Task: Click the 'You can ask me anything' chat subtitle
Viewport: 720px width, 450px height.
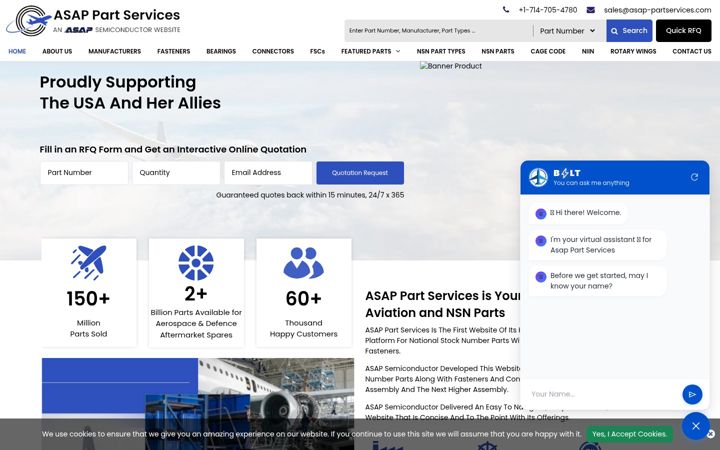Action: point(591,183)
